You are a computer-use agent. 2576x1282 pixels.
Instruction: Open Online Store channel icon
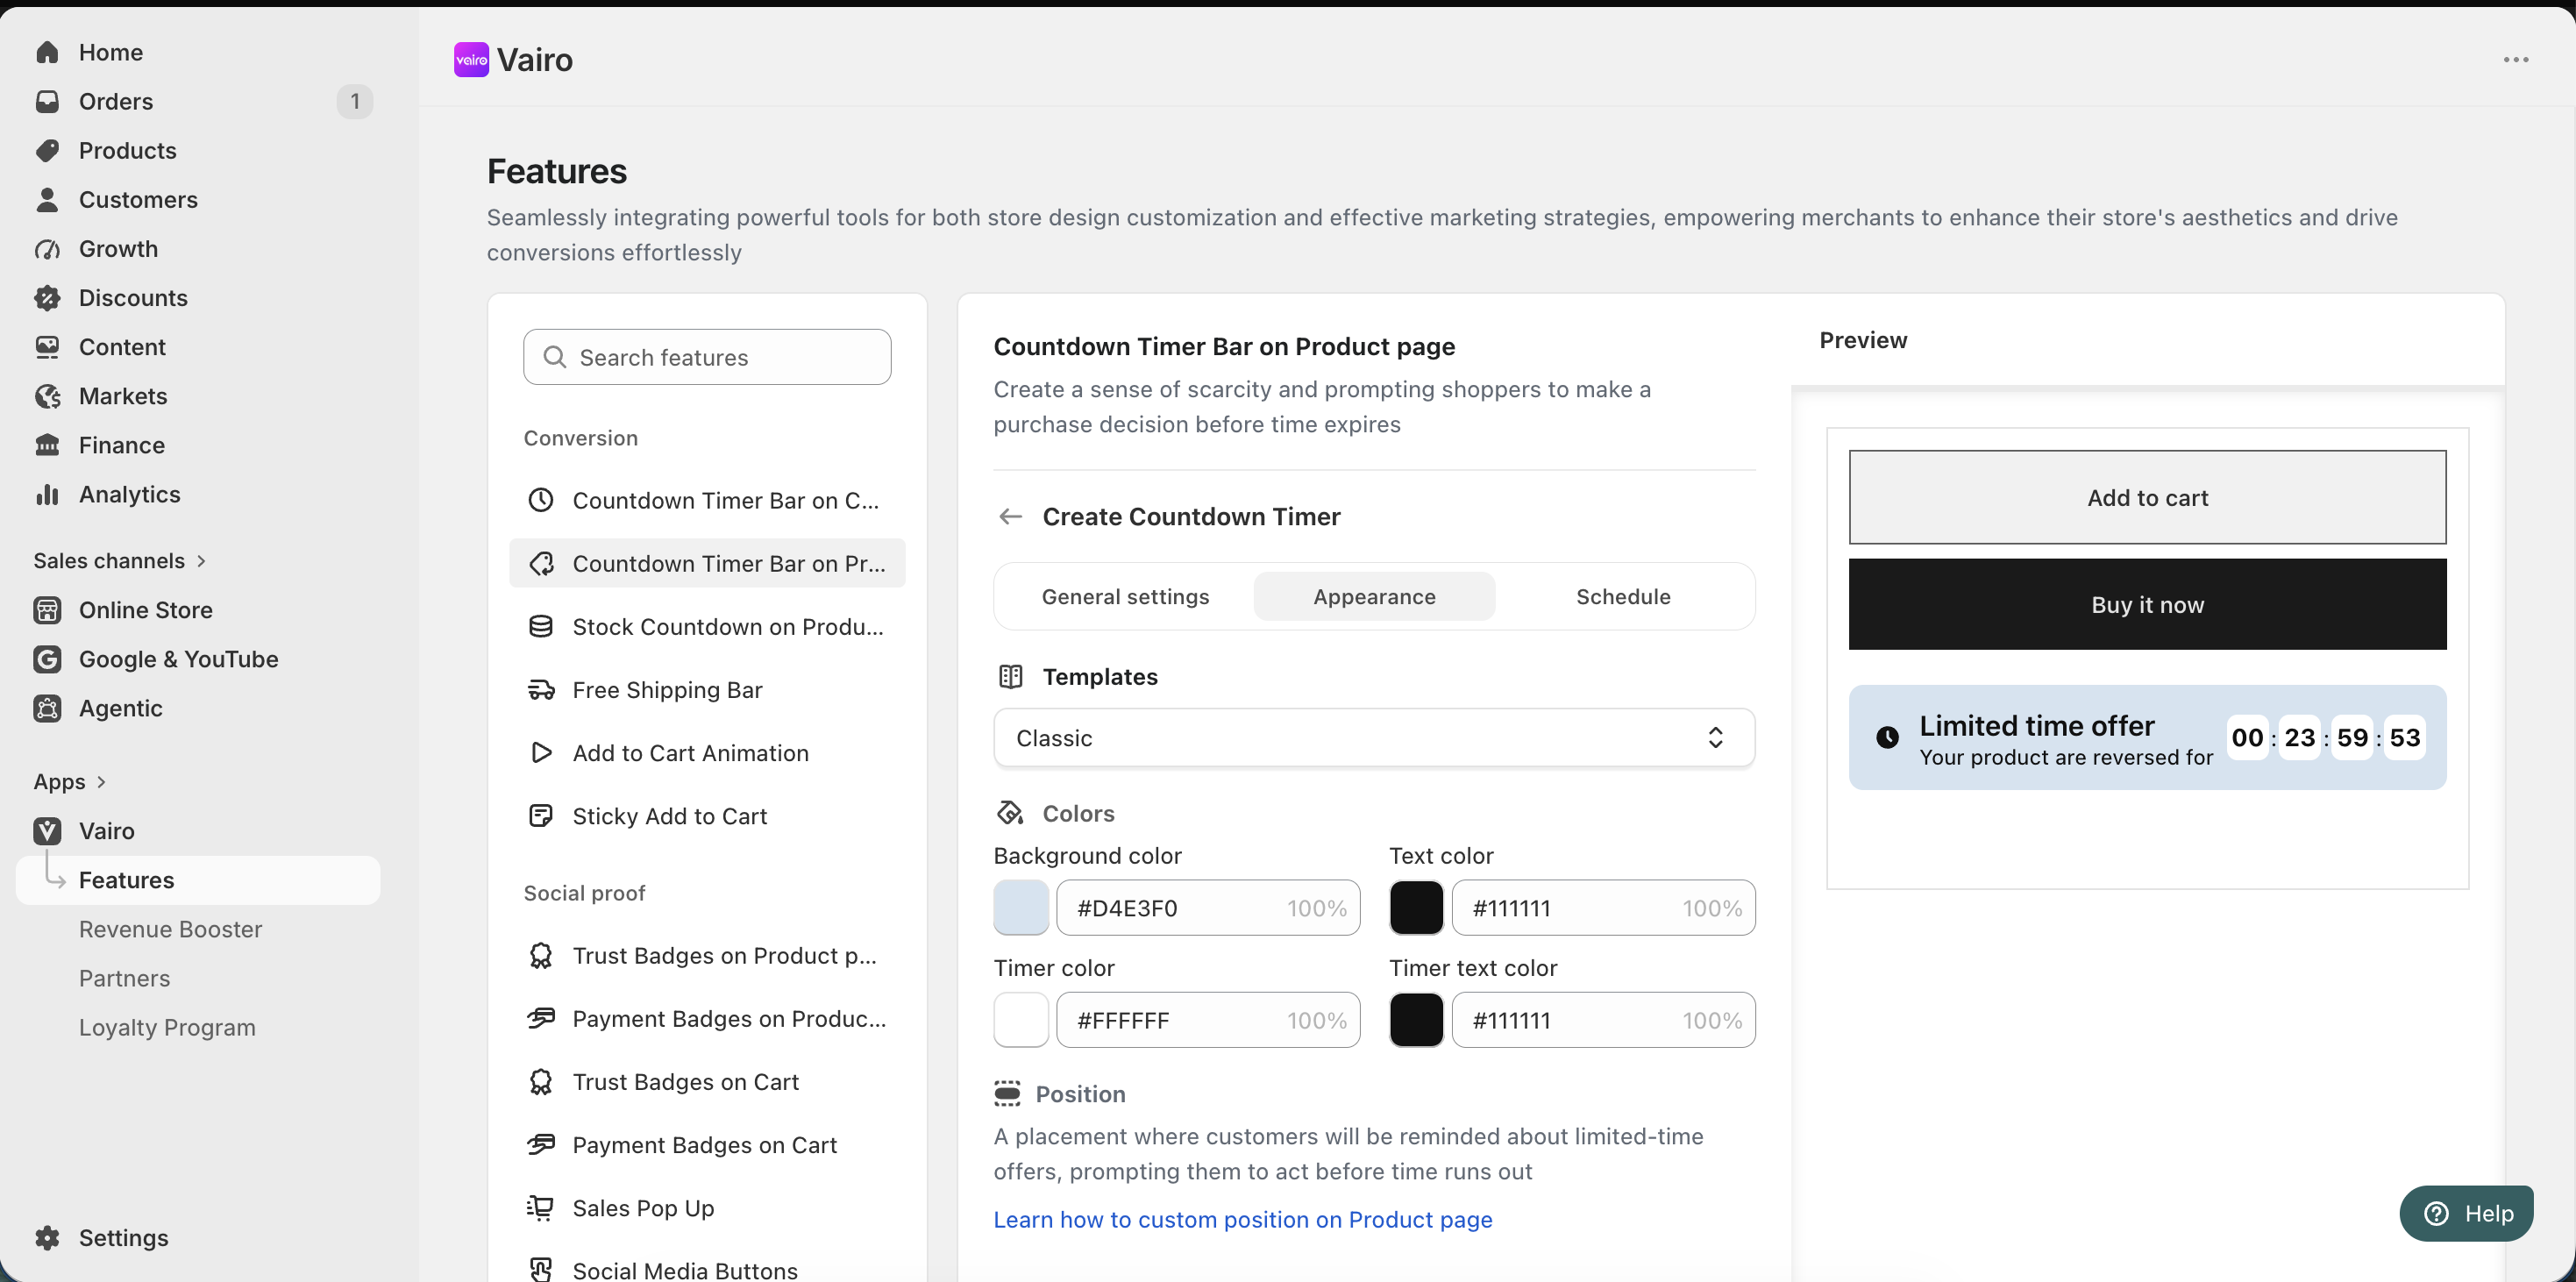(x=47, y=609)
